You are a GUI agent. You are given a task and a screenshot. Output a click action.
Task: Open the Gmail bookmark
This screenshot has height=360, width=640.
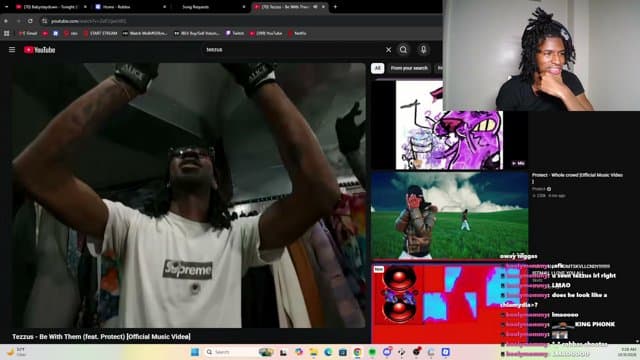pyautogui.click(x=28, y=33)
